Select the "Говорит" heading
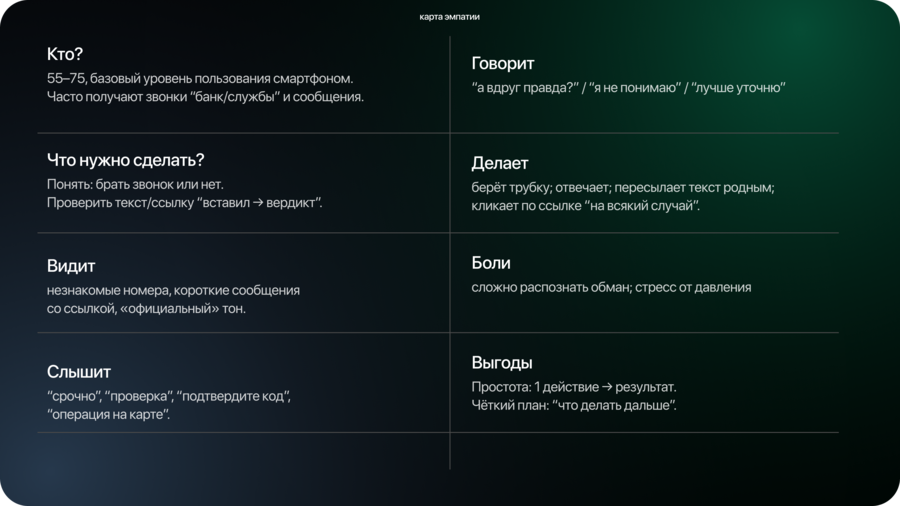This screenshot has width=900, height=506. point(503,64)
